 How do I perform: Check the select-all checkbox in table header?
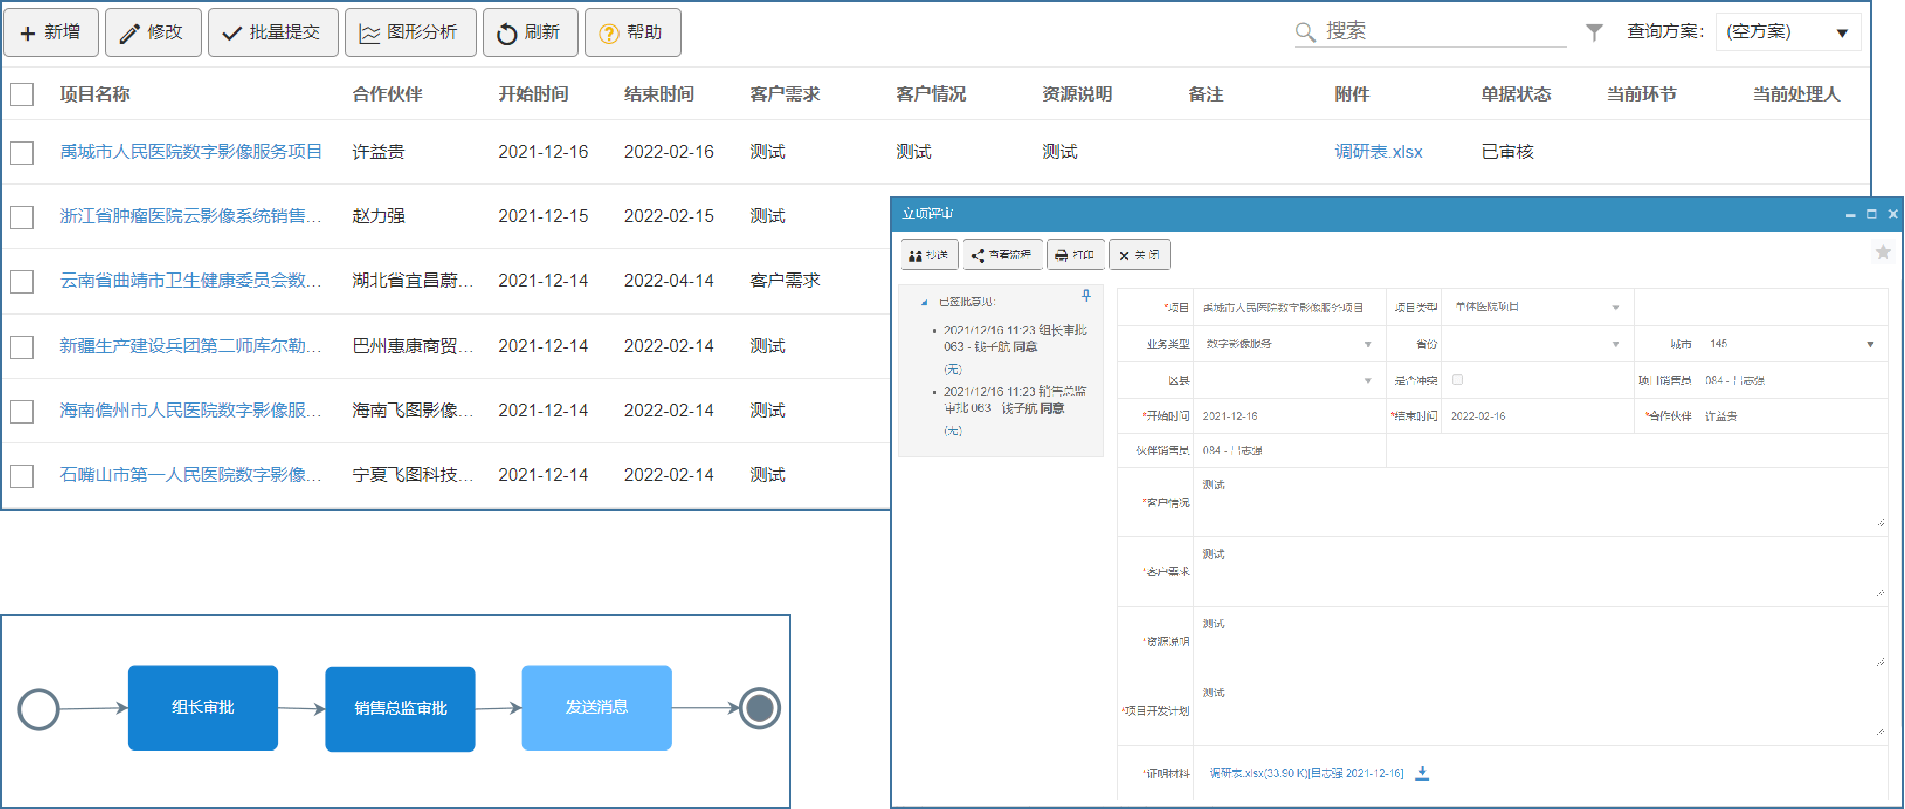point(22,95)
